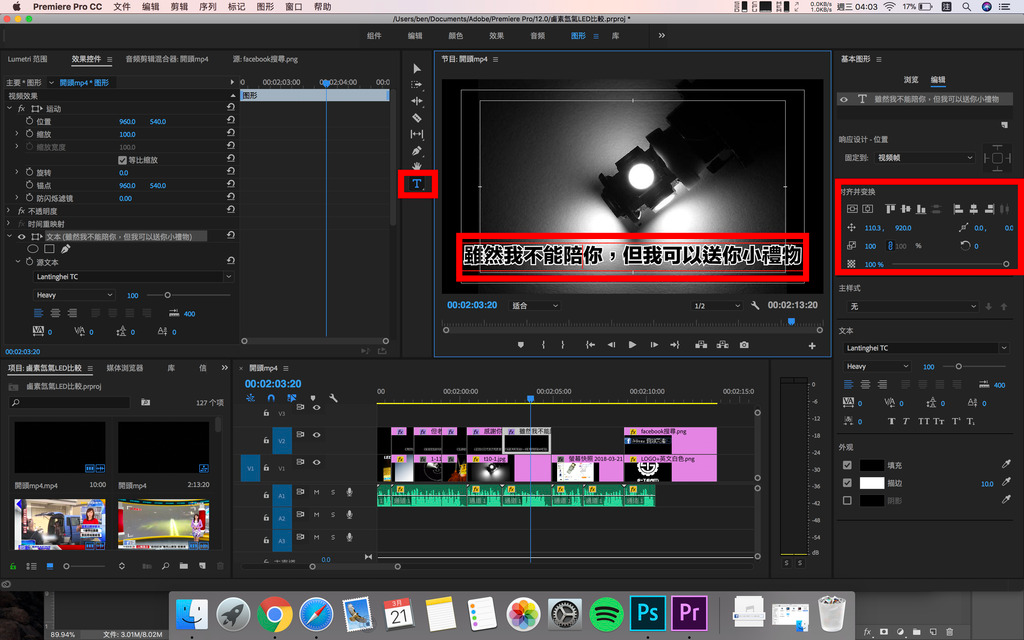
Task: Expand the 不透明度 opacity effect
Action: click(8, 211)
